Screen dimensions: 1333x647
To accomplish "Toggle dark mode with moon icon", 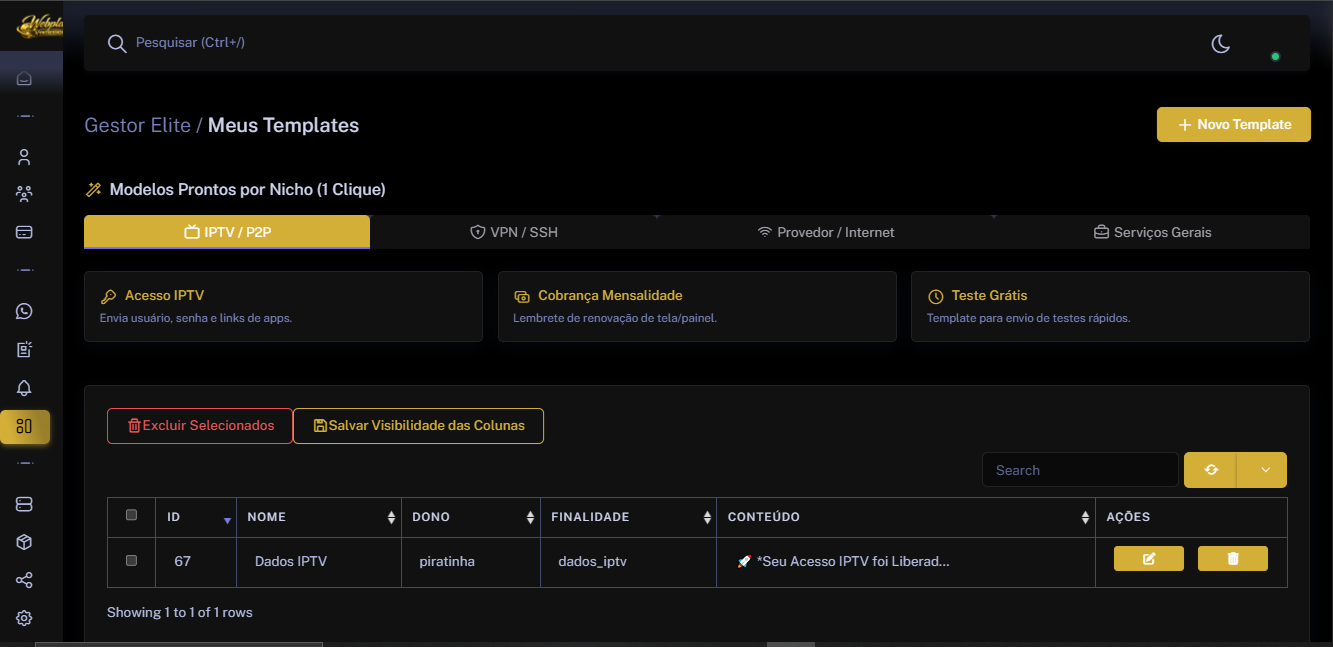I will pos(1220,43).
